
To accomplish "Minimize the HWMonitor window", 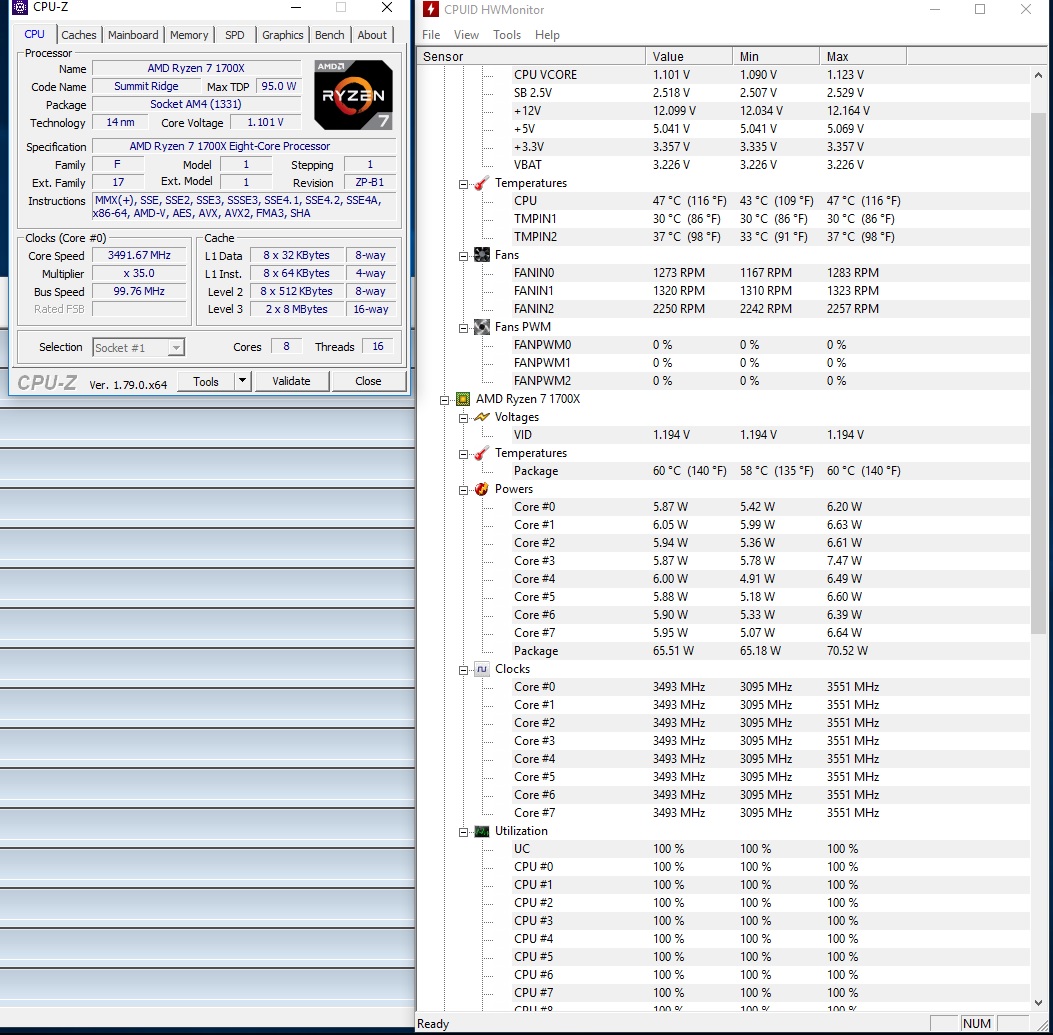I will click(x=934, y=9).
